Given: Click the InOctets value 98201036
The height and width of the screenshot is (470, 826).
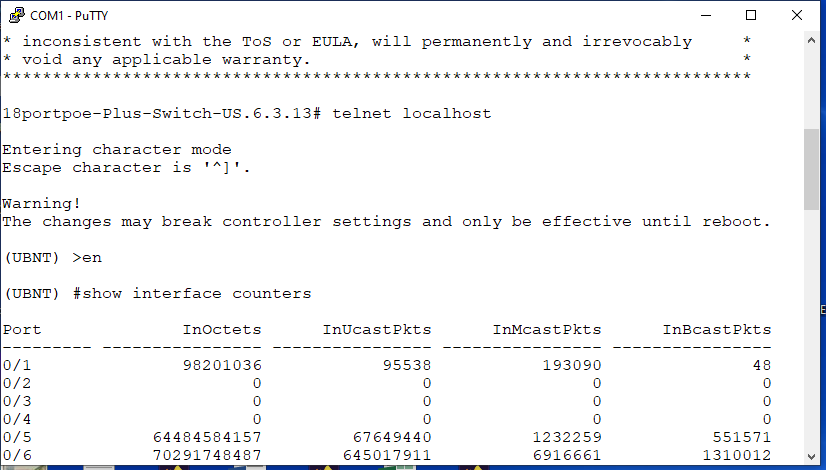Looking at the screenshot, I should click(x=222, y=365).
